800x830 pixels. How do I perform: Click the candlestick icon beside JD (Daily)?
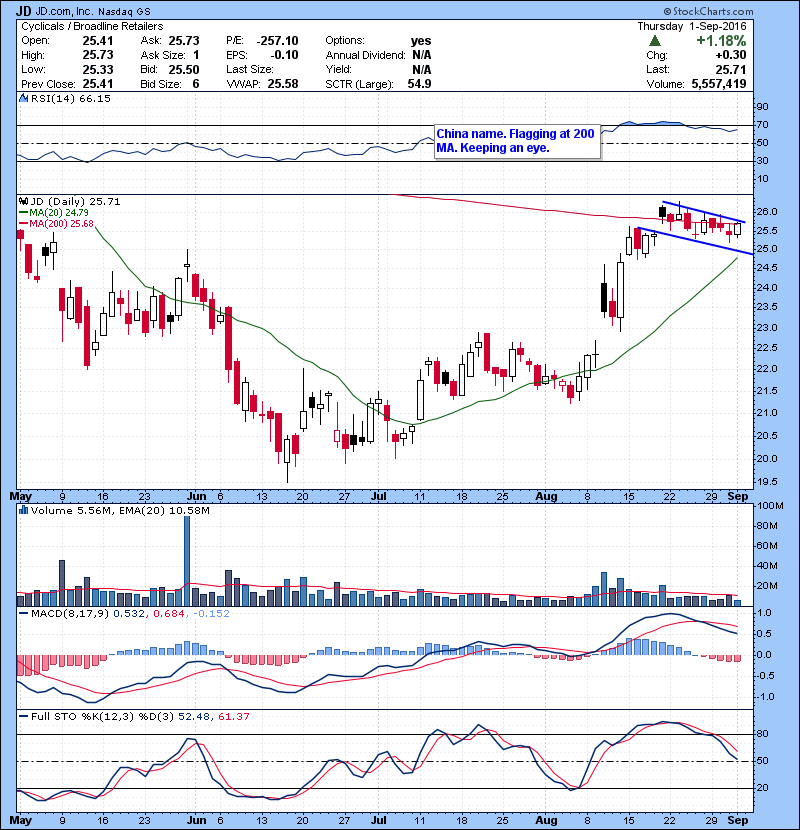[x=23, y=201]
